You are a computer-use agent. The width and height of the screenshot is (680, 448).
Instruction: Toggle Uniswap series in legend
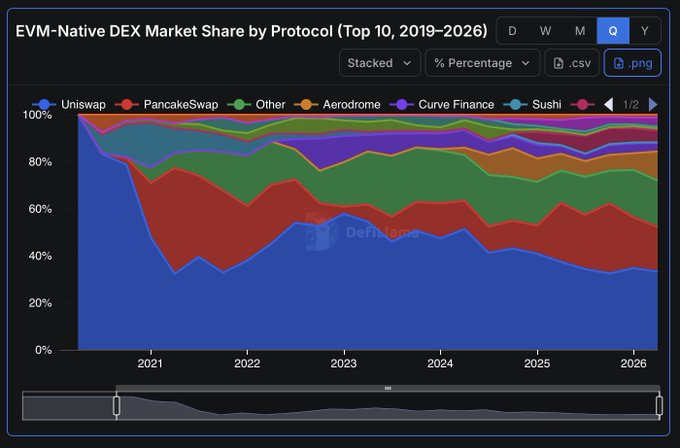[69, 105]
